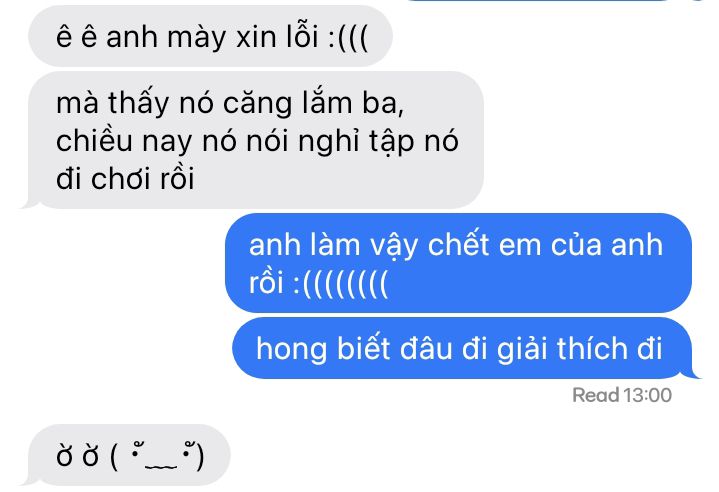Click the '13:00' timestamp

pyautogui.click(x=647, y=395)
